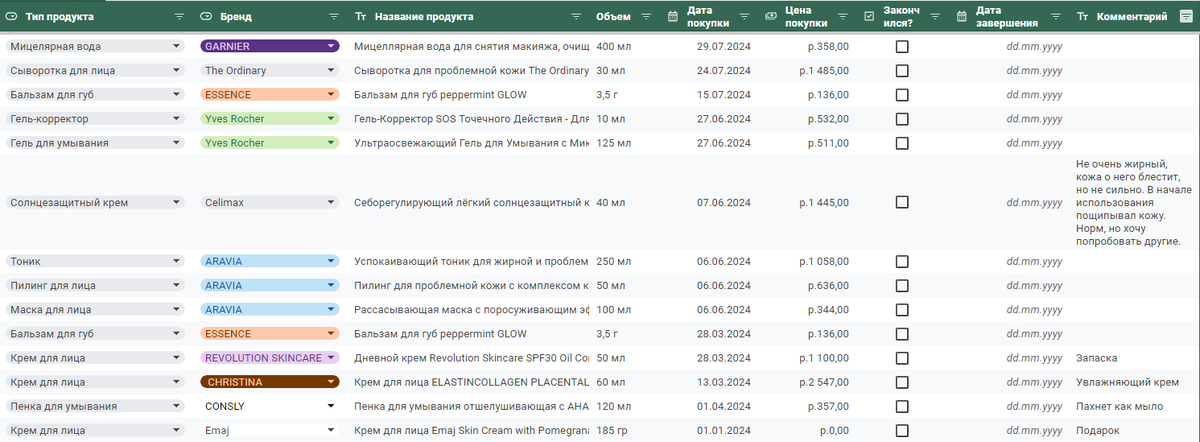
Task: Click checkbox-type icon before Закончился? header
Action: click(869, 17)
